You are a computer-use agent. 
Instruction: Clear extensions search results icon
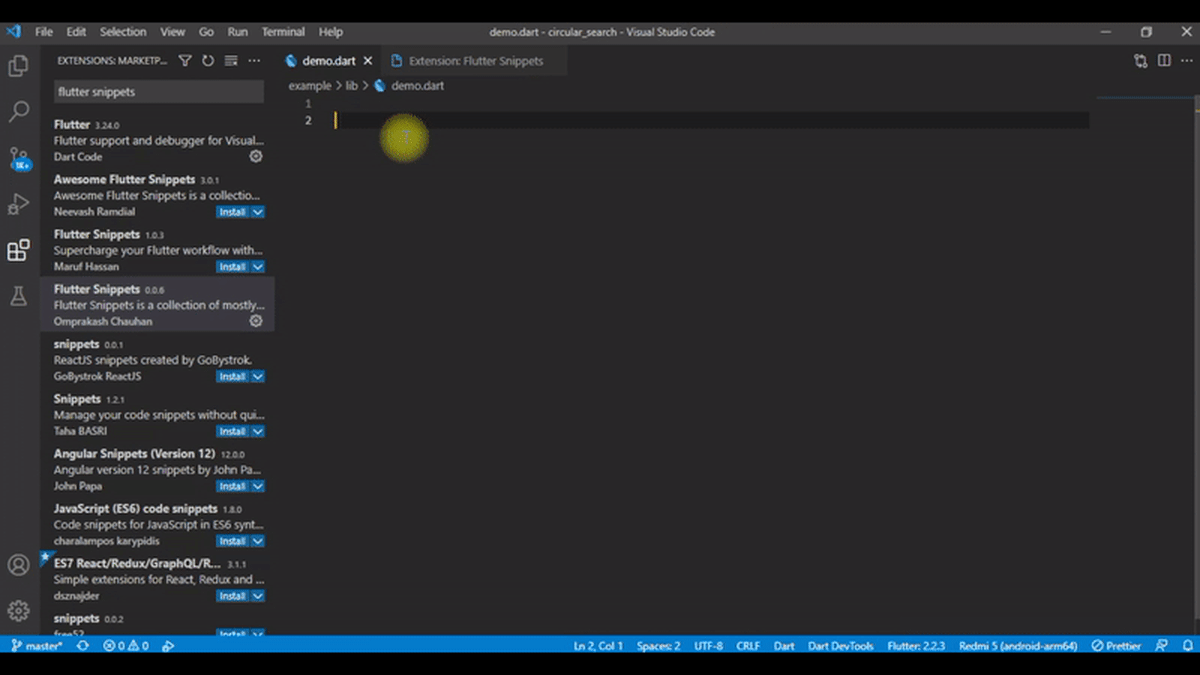pos(231,61)
